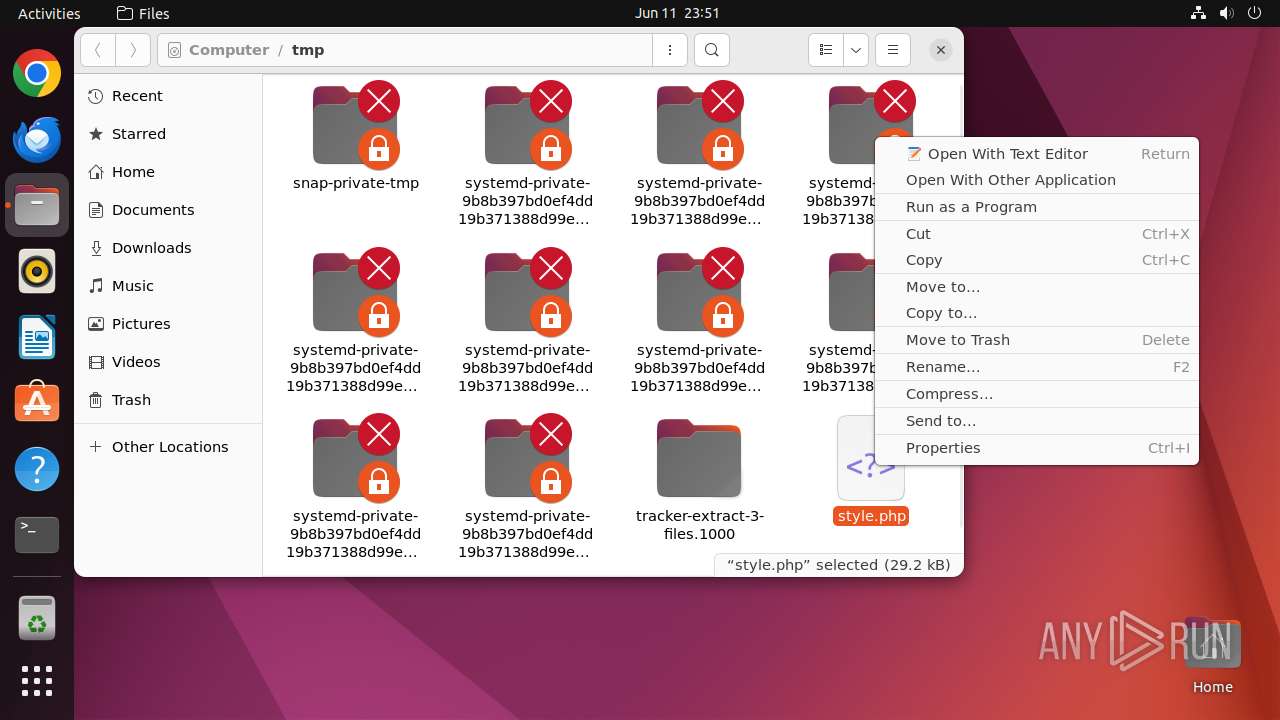1280x720 pixels.
Task: Choose Open With Text Editor
Action: coord(1037,154)
